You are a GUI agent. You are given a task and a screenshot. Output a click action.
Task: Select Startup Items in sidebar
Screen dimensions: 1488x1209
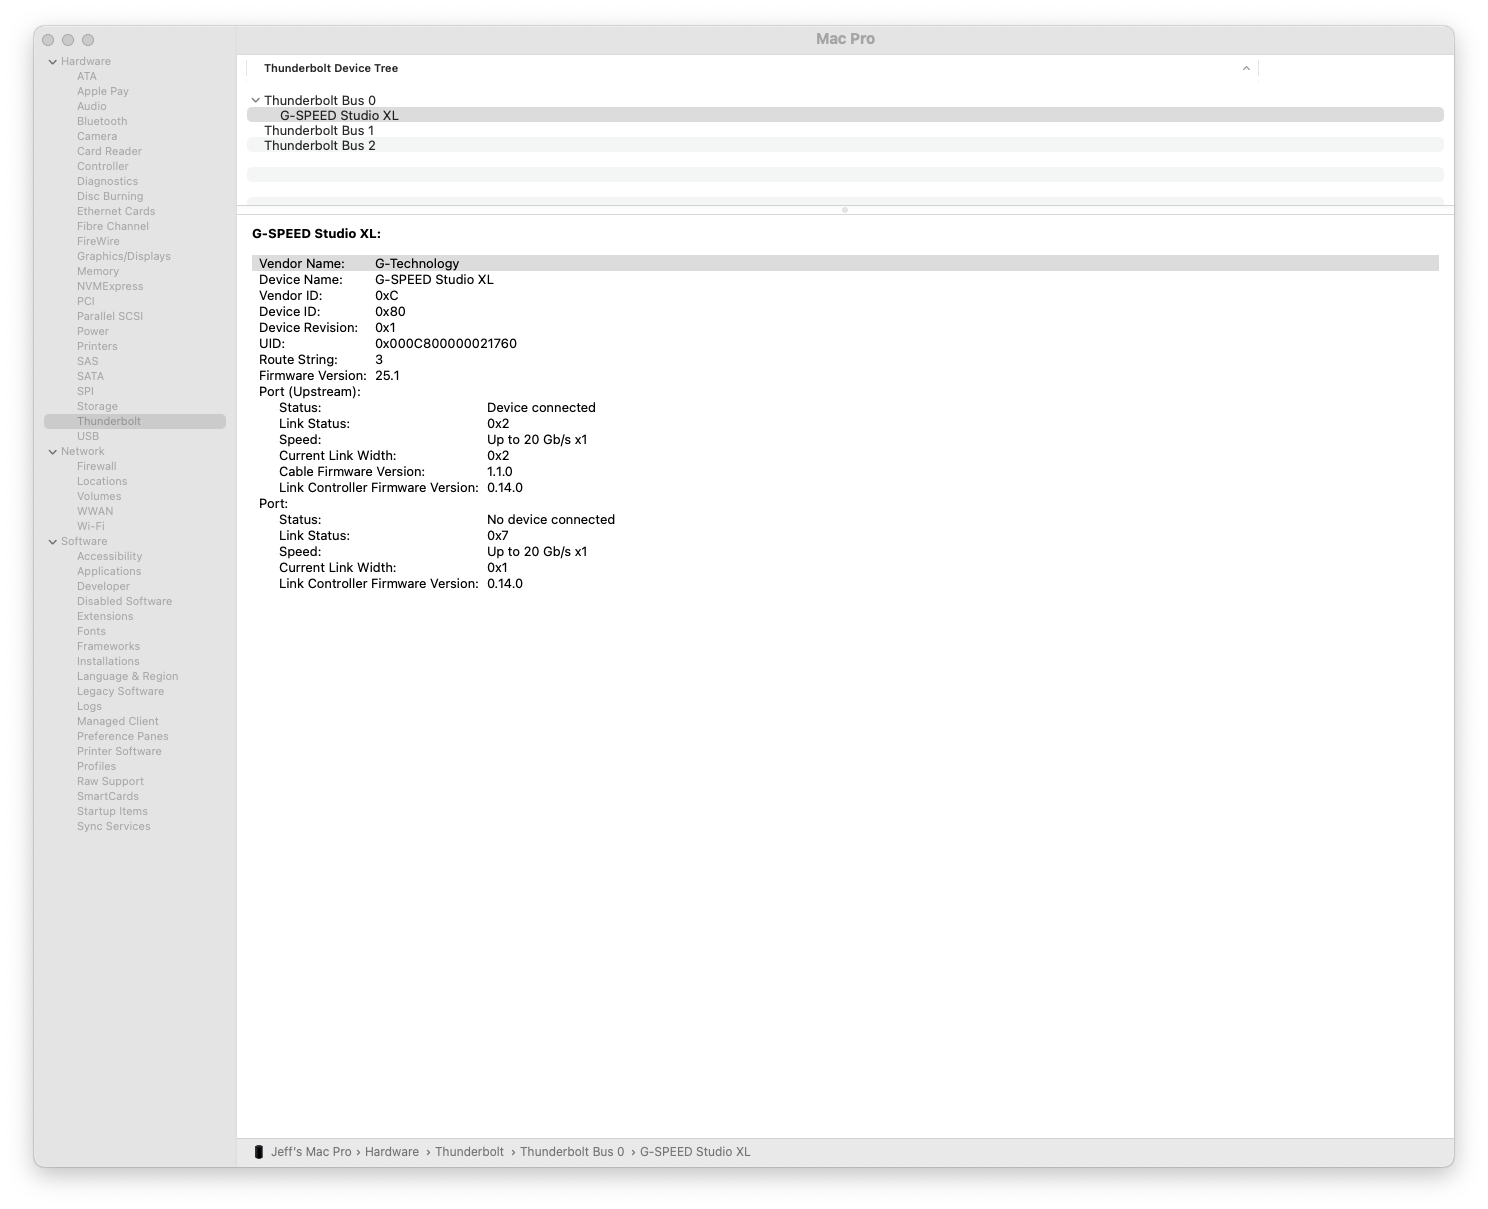[x=112, y=811]
